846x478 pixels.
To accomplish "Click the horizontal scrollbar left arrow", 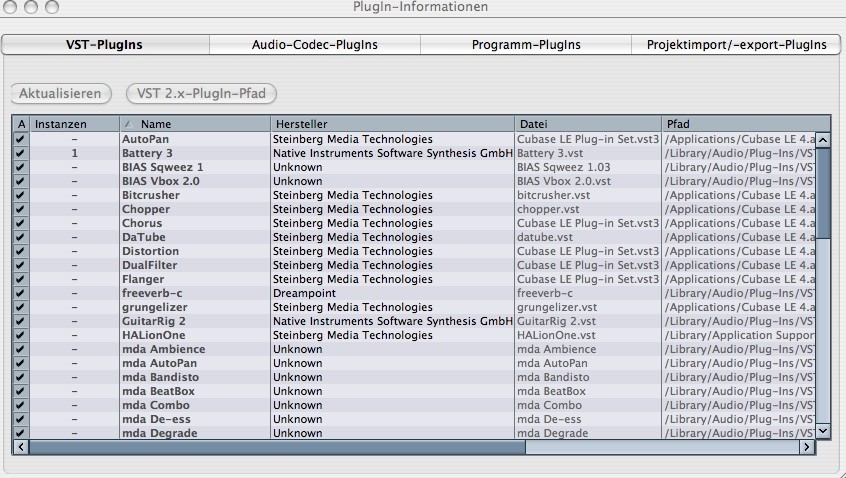I will pyautogui.click(x=21, y=447).
